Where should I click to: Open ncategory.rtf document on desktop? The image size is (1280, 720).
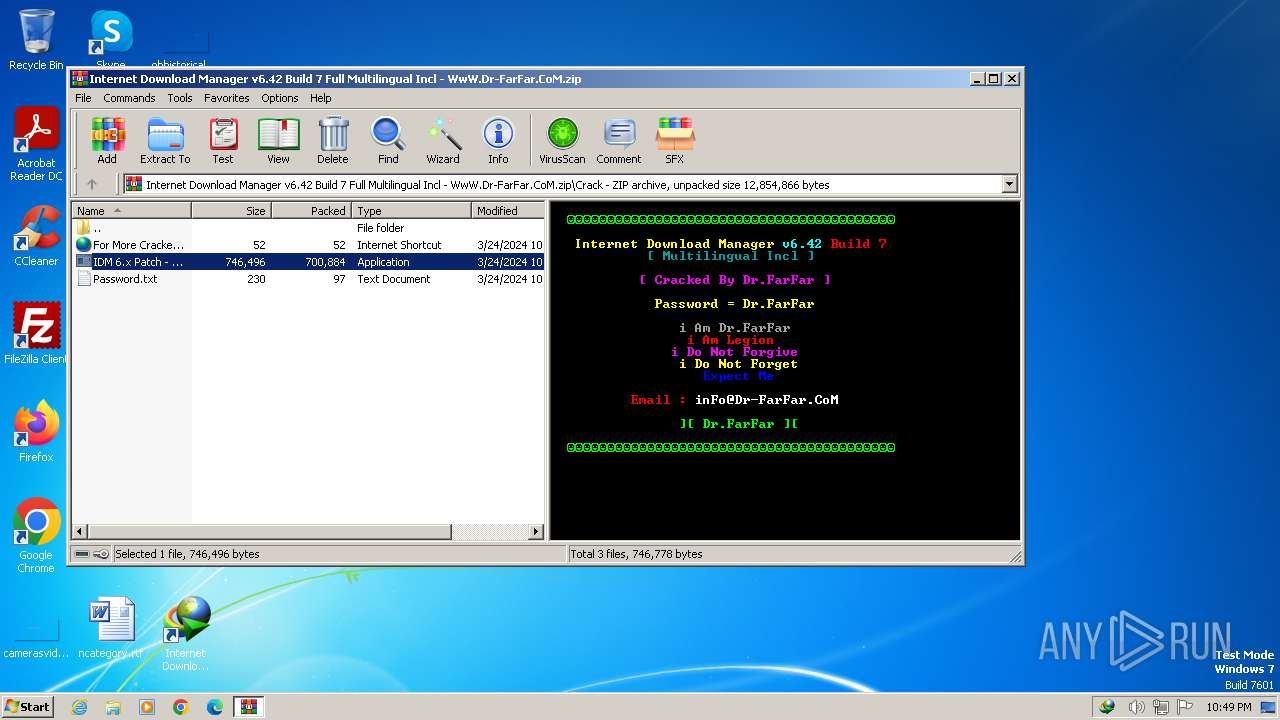click(111, 628)
